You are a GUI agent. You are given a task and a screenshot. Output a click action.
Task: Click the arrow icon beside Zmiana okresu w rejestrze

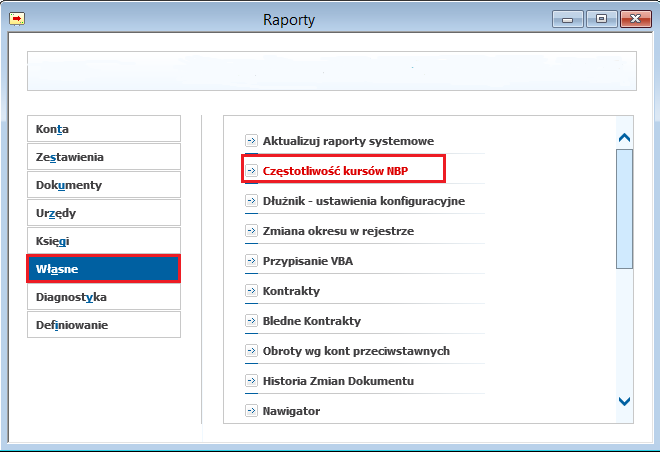click(251, 231)
